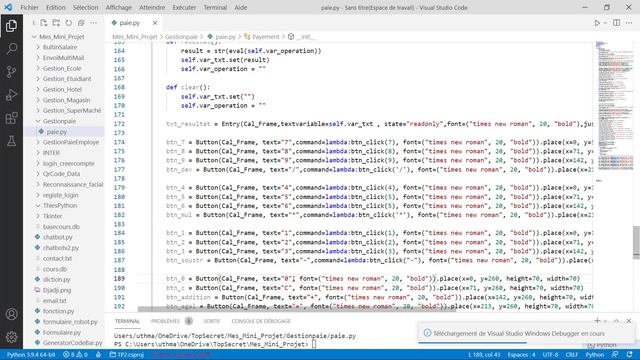The height and width of the screenshot is (360, 640).
Task: Expand the Gestion_Etudiant folder
Action: 67,79
